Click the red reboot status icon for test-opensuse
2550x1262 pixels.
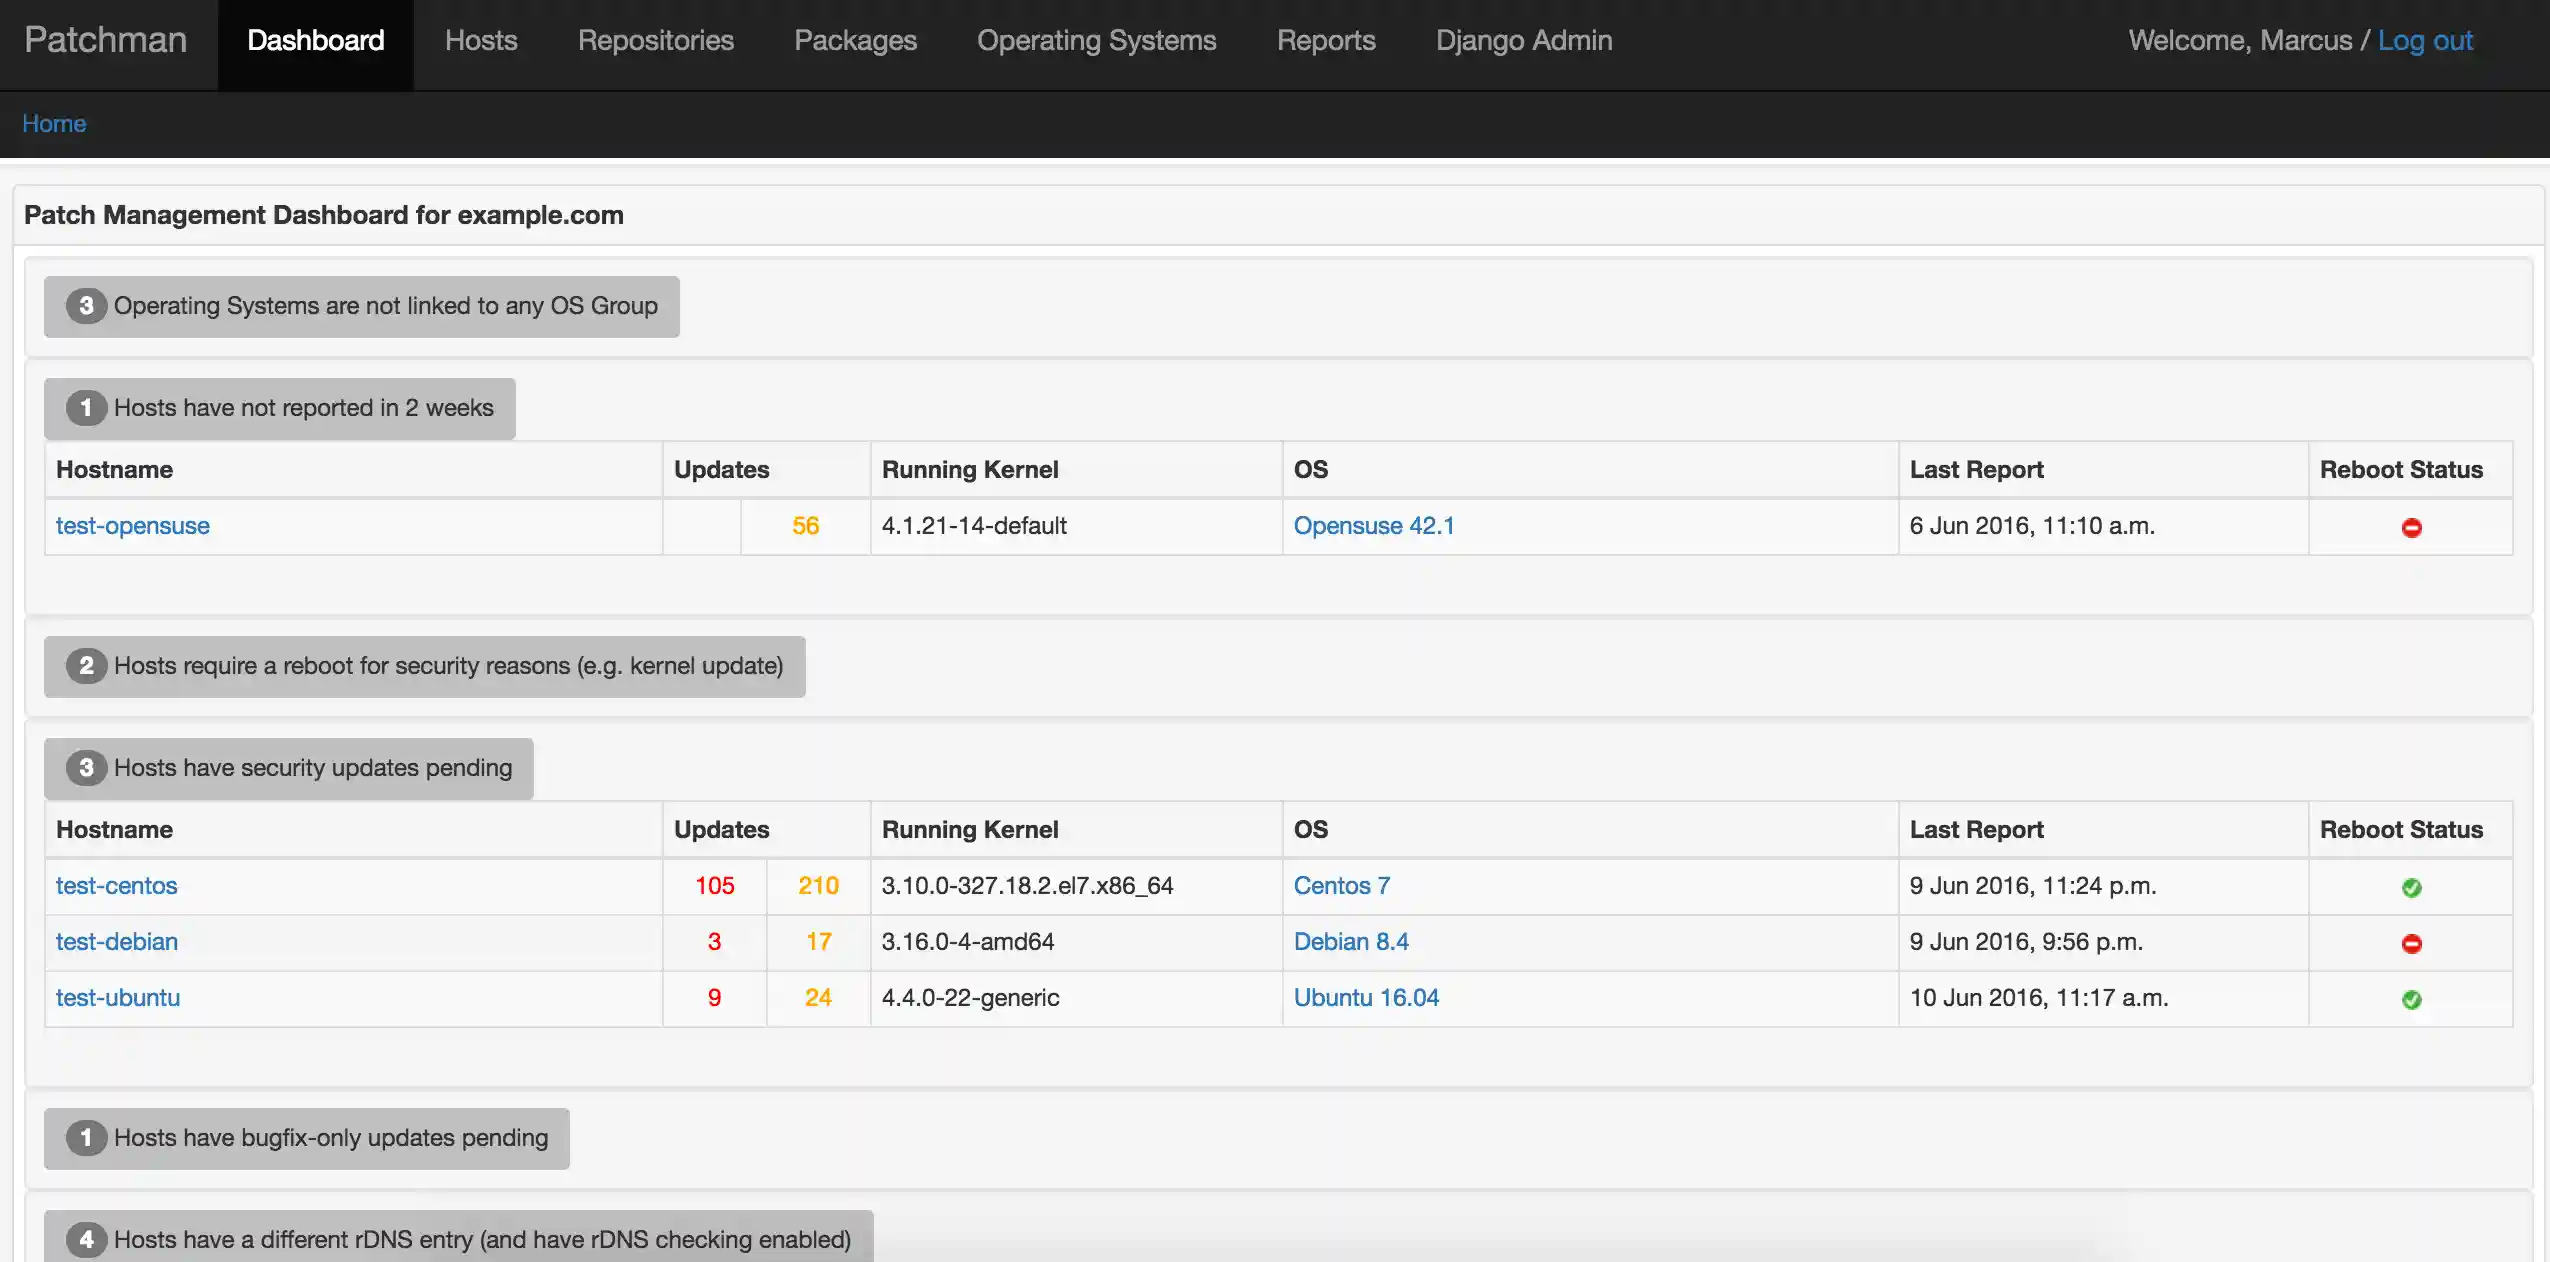click(x=2411, y=527)
